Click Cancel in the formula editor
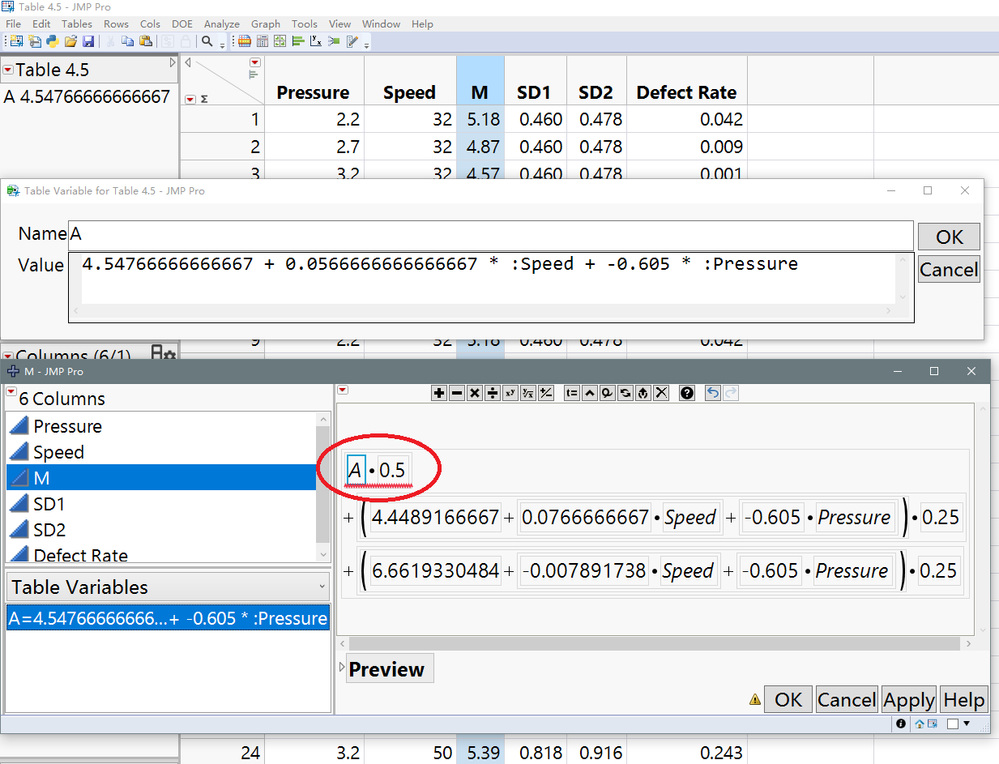999x764 pixels. 847,700
